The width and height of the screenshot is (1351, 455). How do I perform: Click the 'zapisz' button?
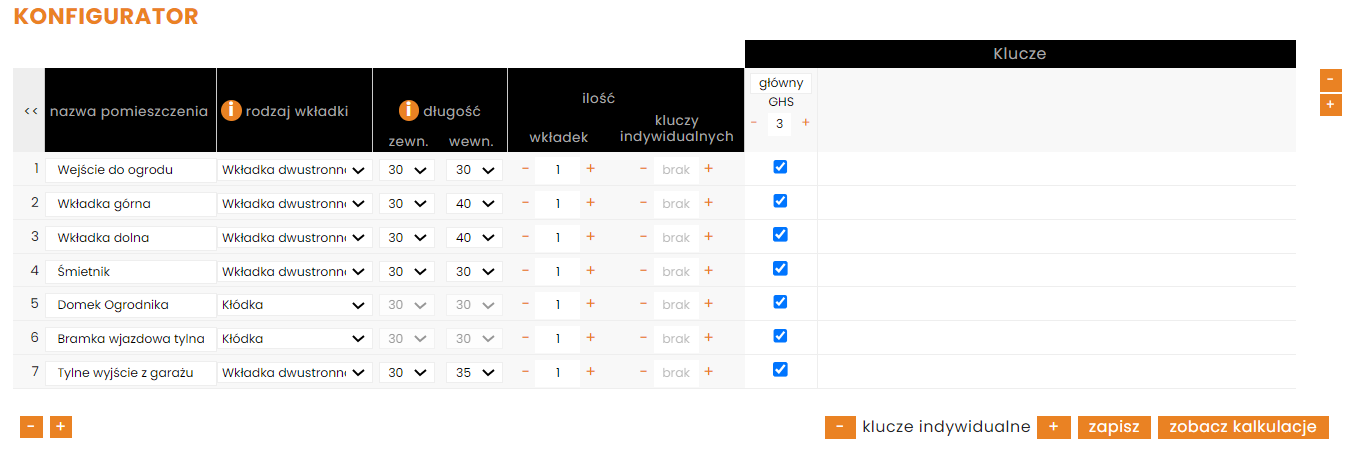pos(1114,427)
